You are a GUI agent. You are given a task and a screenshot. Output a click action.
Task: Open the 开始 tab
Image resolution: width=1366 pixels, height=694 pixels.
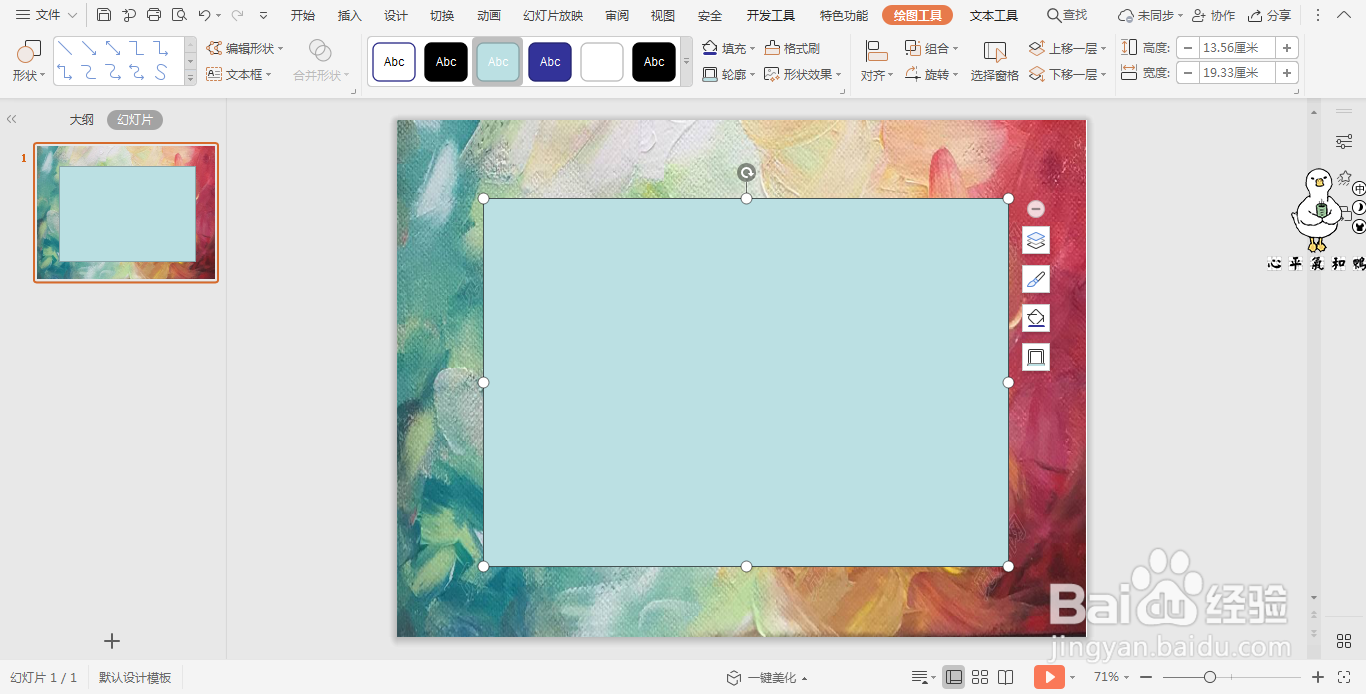pos(303,15)
